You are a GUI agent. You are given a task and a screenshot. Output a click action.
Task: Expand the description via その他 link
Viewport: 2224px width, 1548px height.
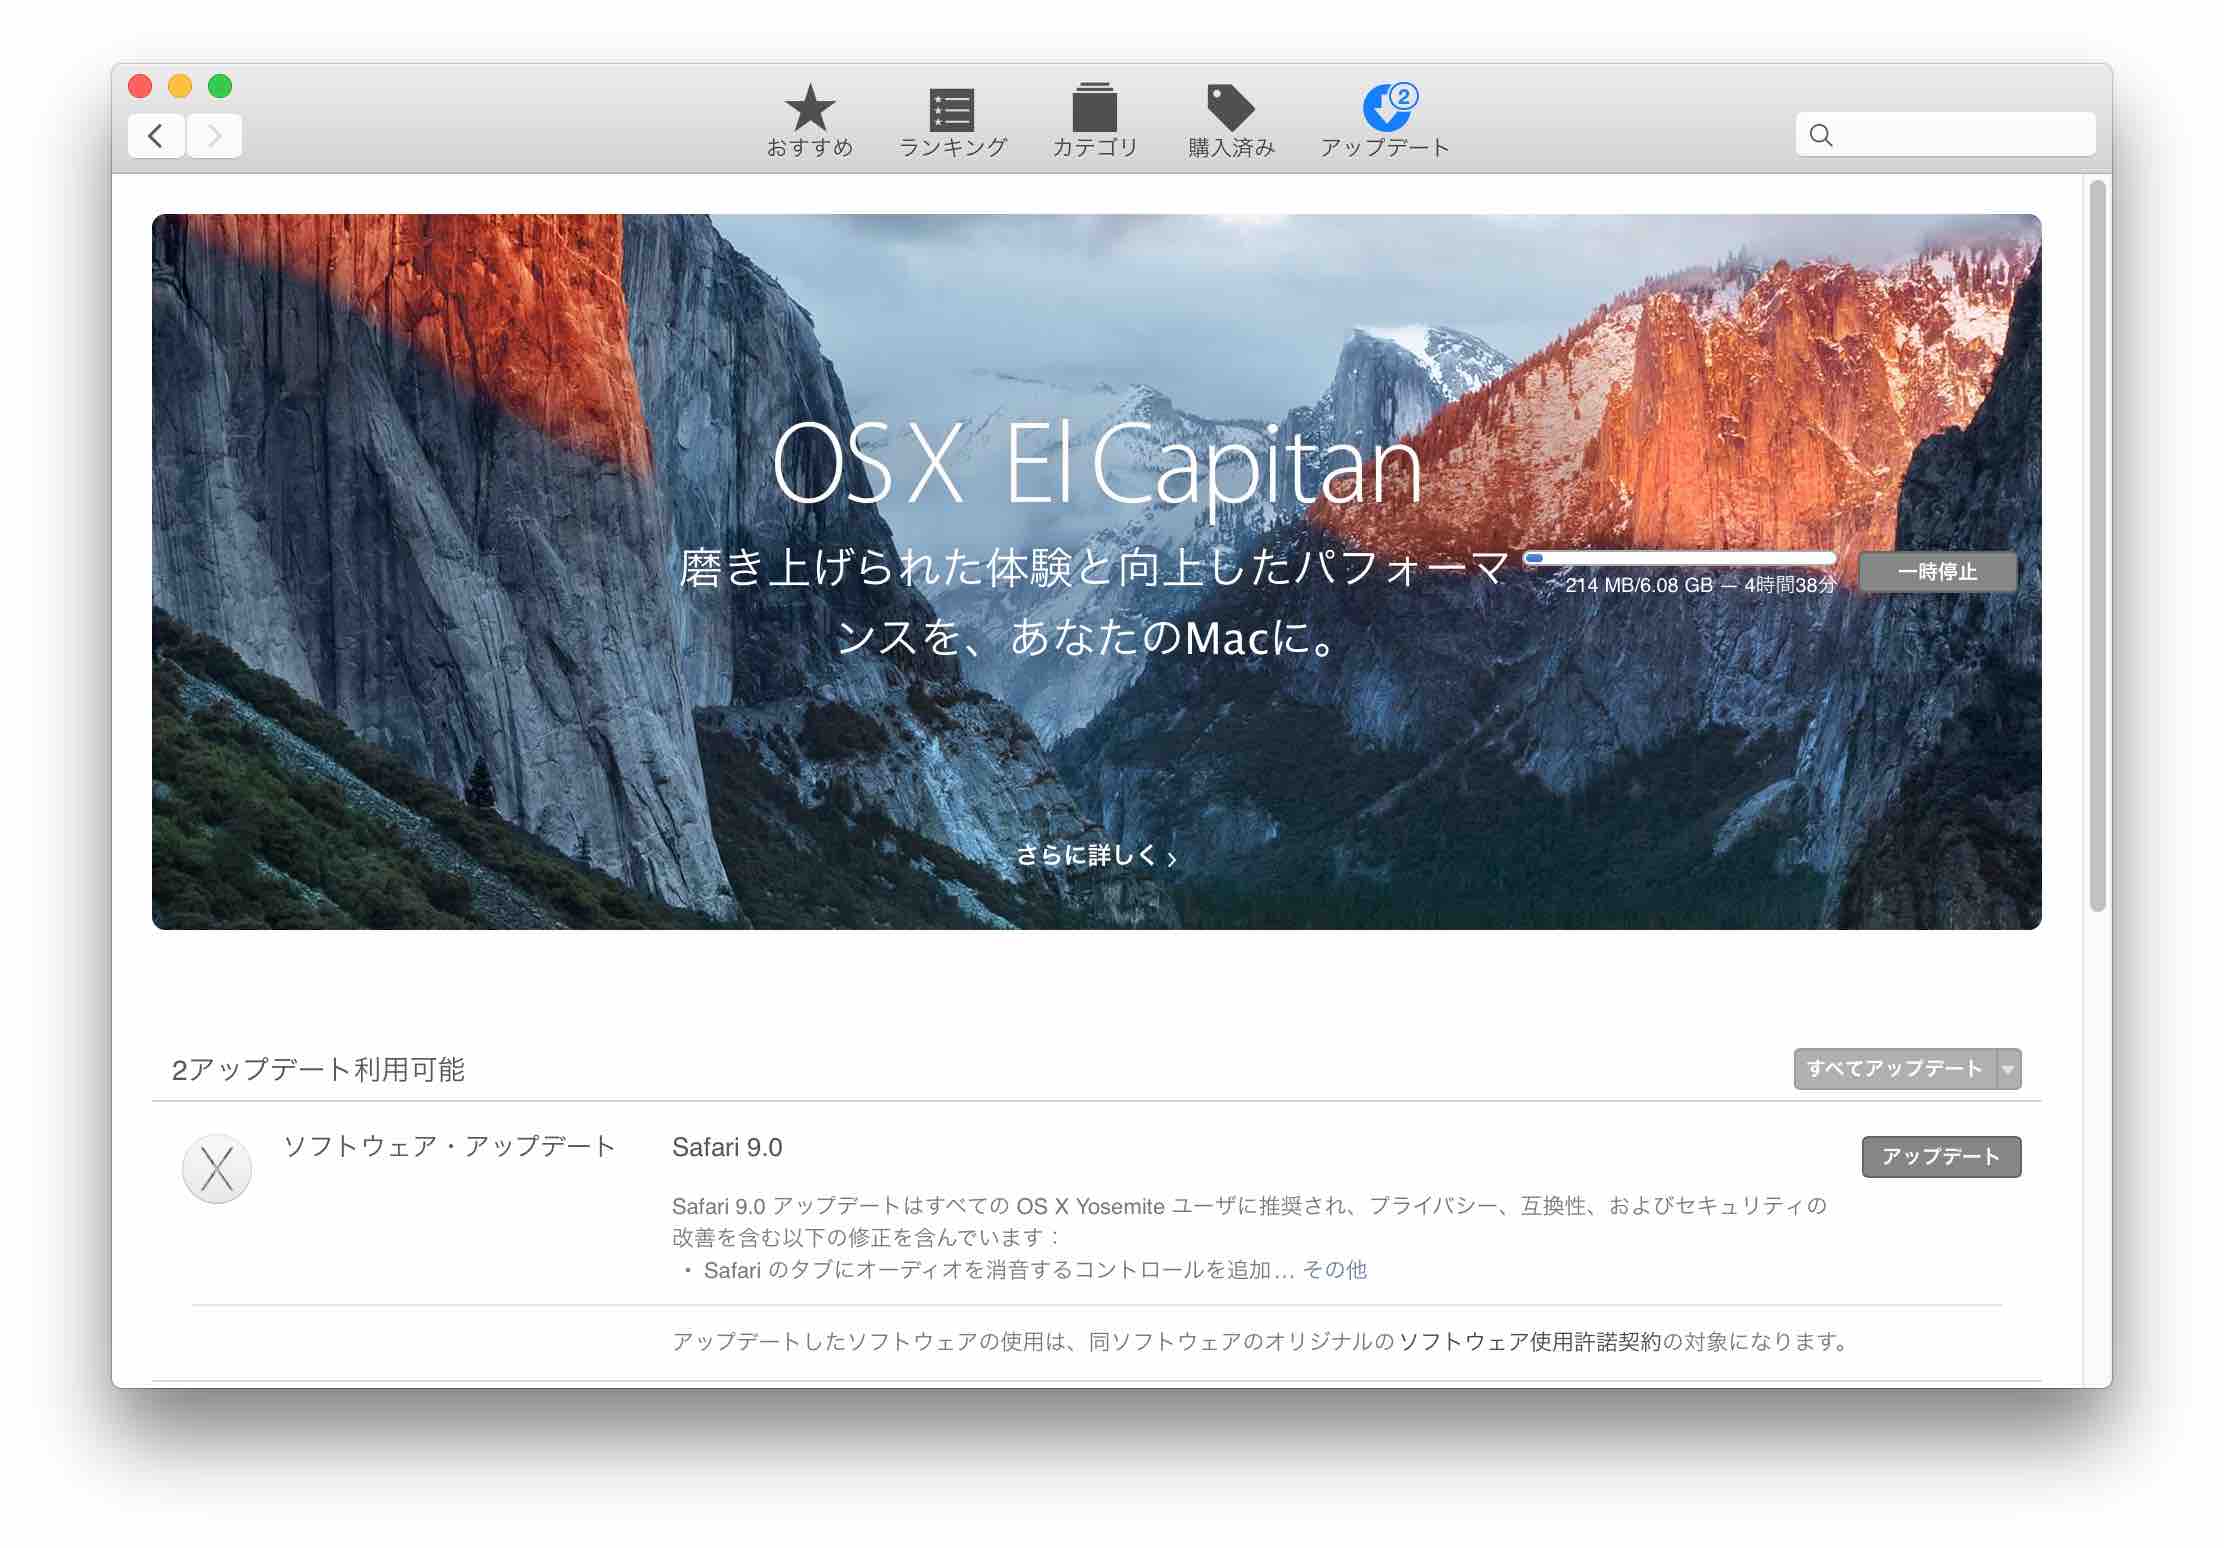(1334, 1270)
